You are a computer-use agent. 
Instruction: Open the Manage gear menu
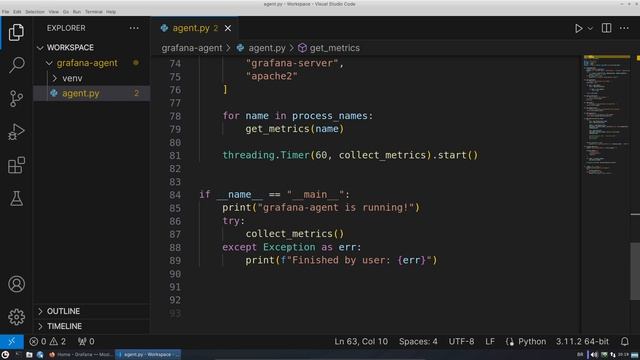(x=16, y=317)
